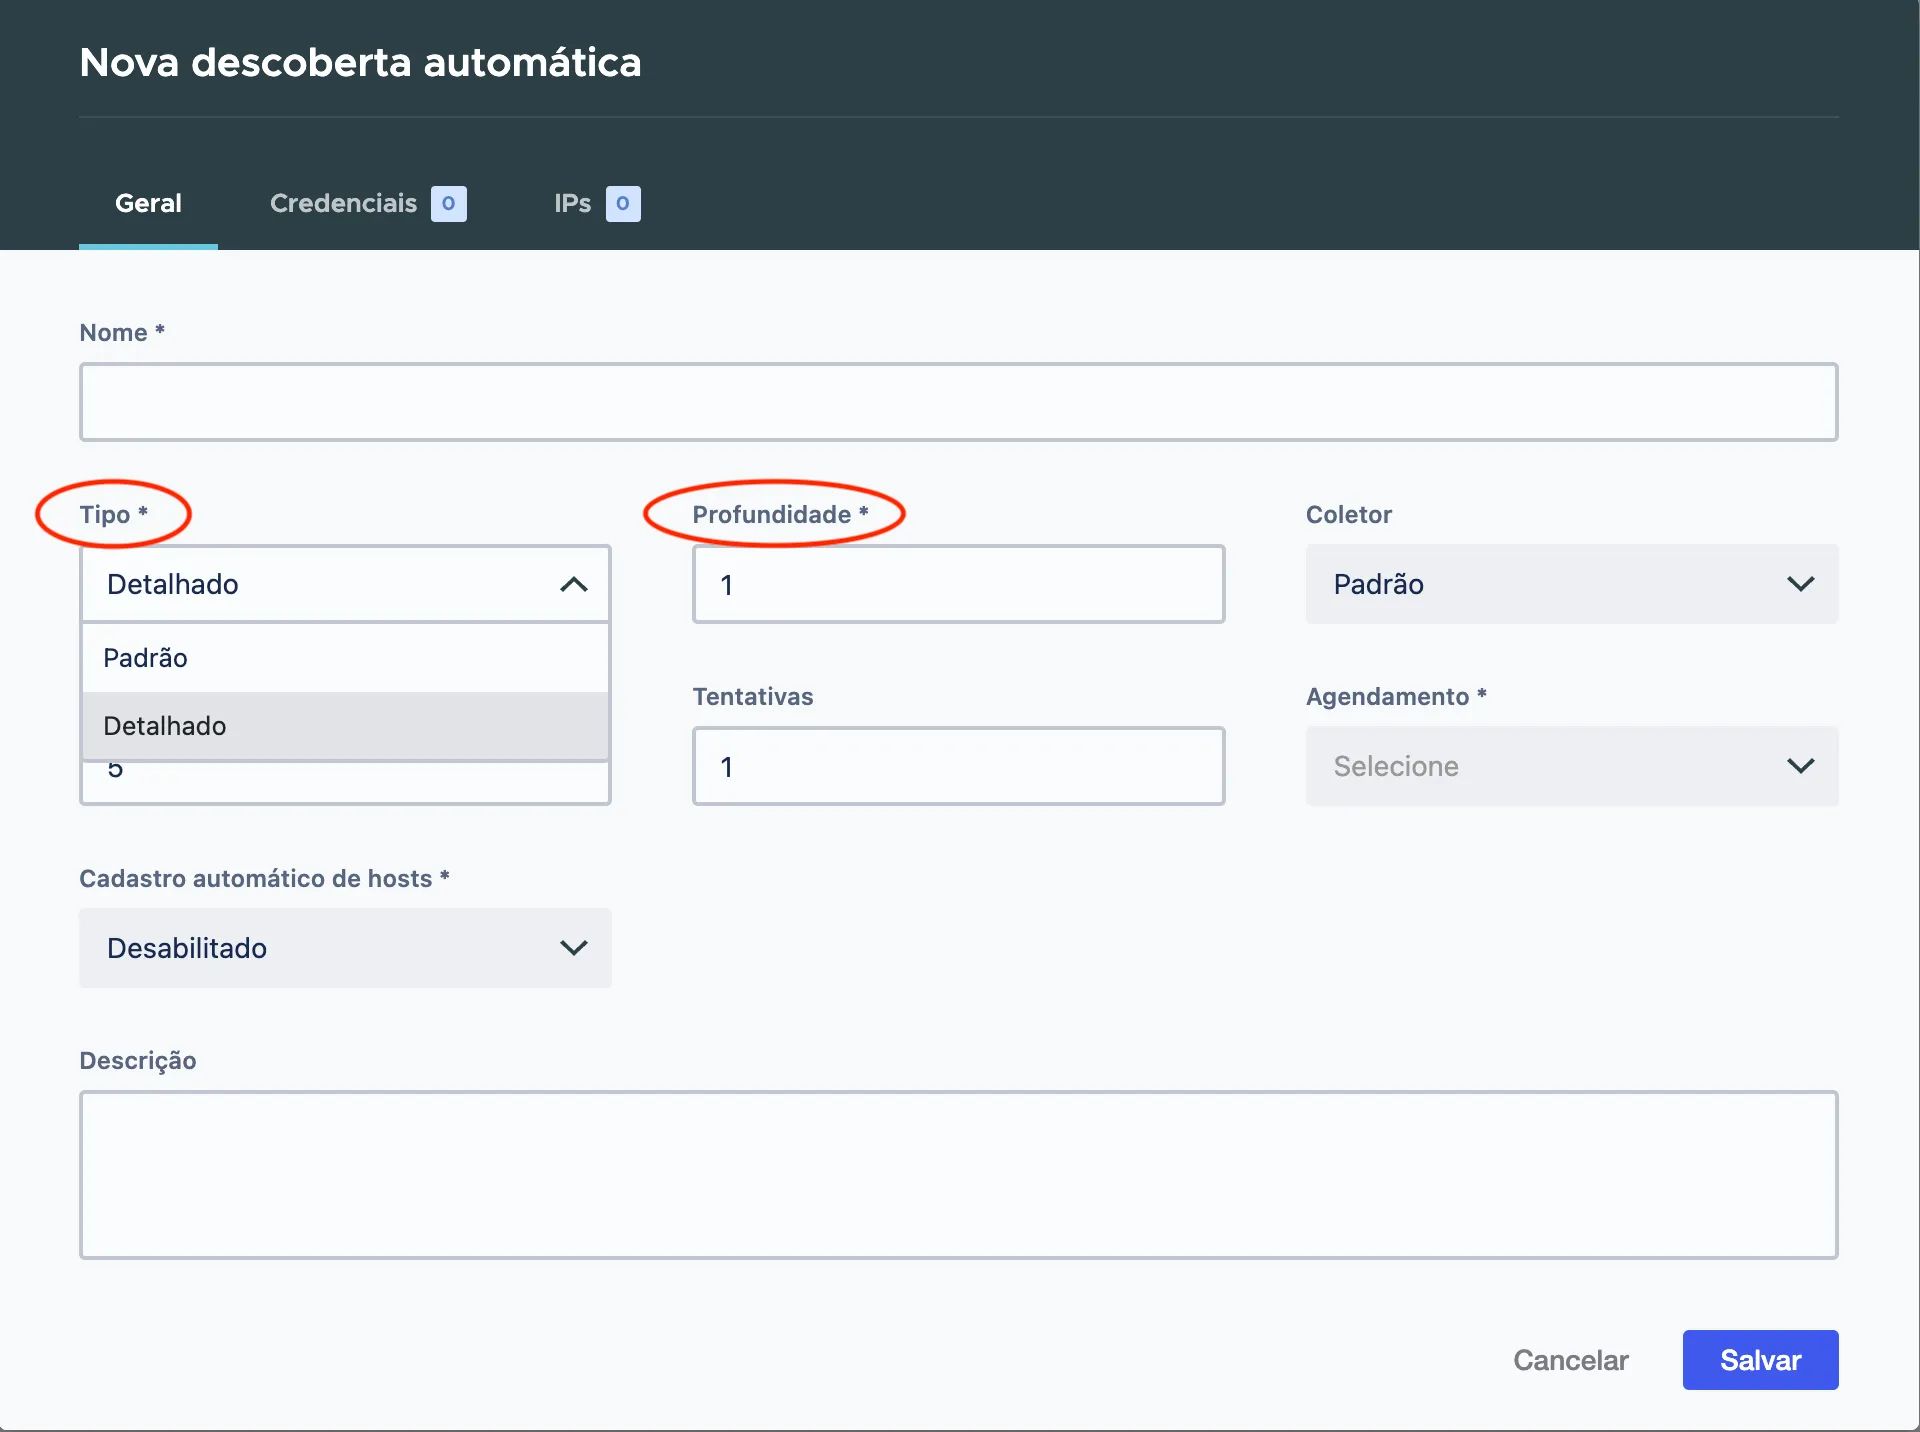Image resolution: width=1920 pixels, height=1432 pixels.
Task: Click the Coletor label
Action: coord(1348,514)
